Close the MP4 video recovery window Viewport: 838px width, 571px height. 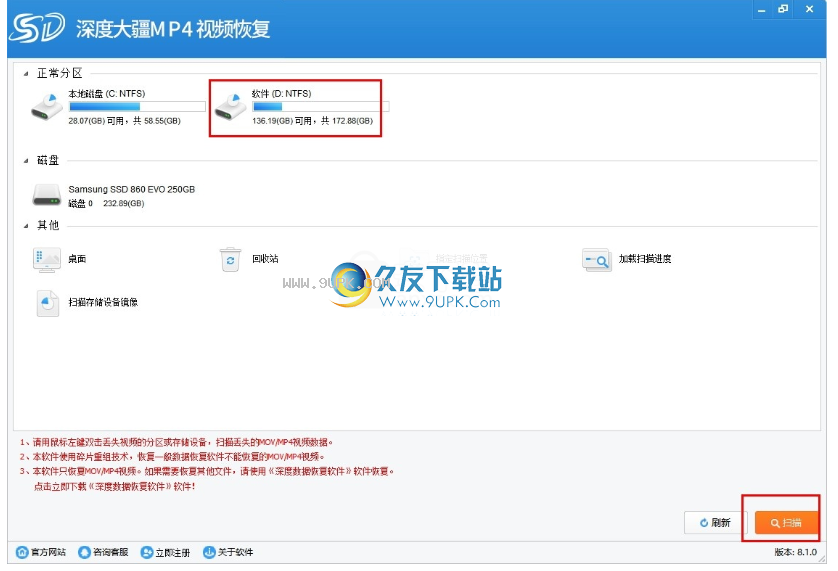coord(810,10)
